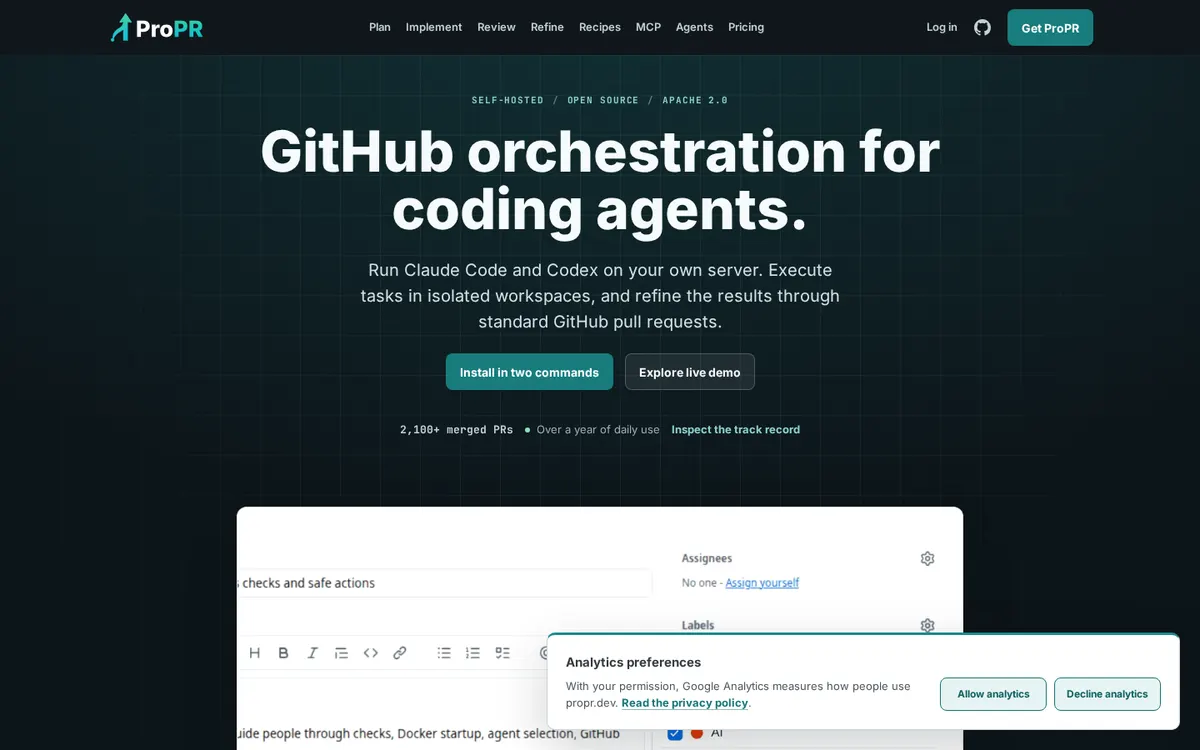Open the Assignees gear settings
This screenshot has width=1200, height=750.
[927, 559]
